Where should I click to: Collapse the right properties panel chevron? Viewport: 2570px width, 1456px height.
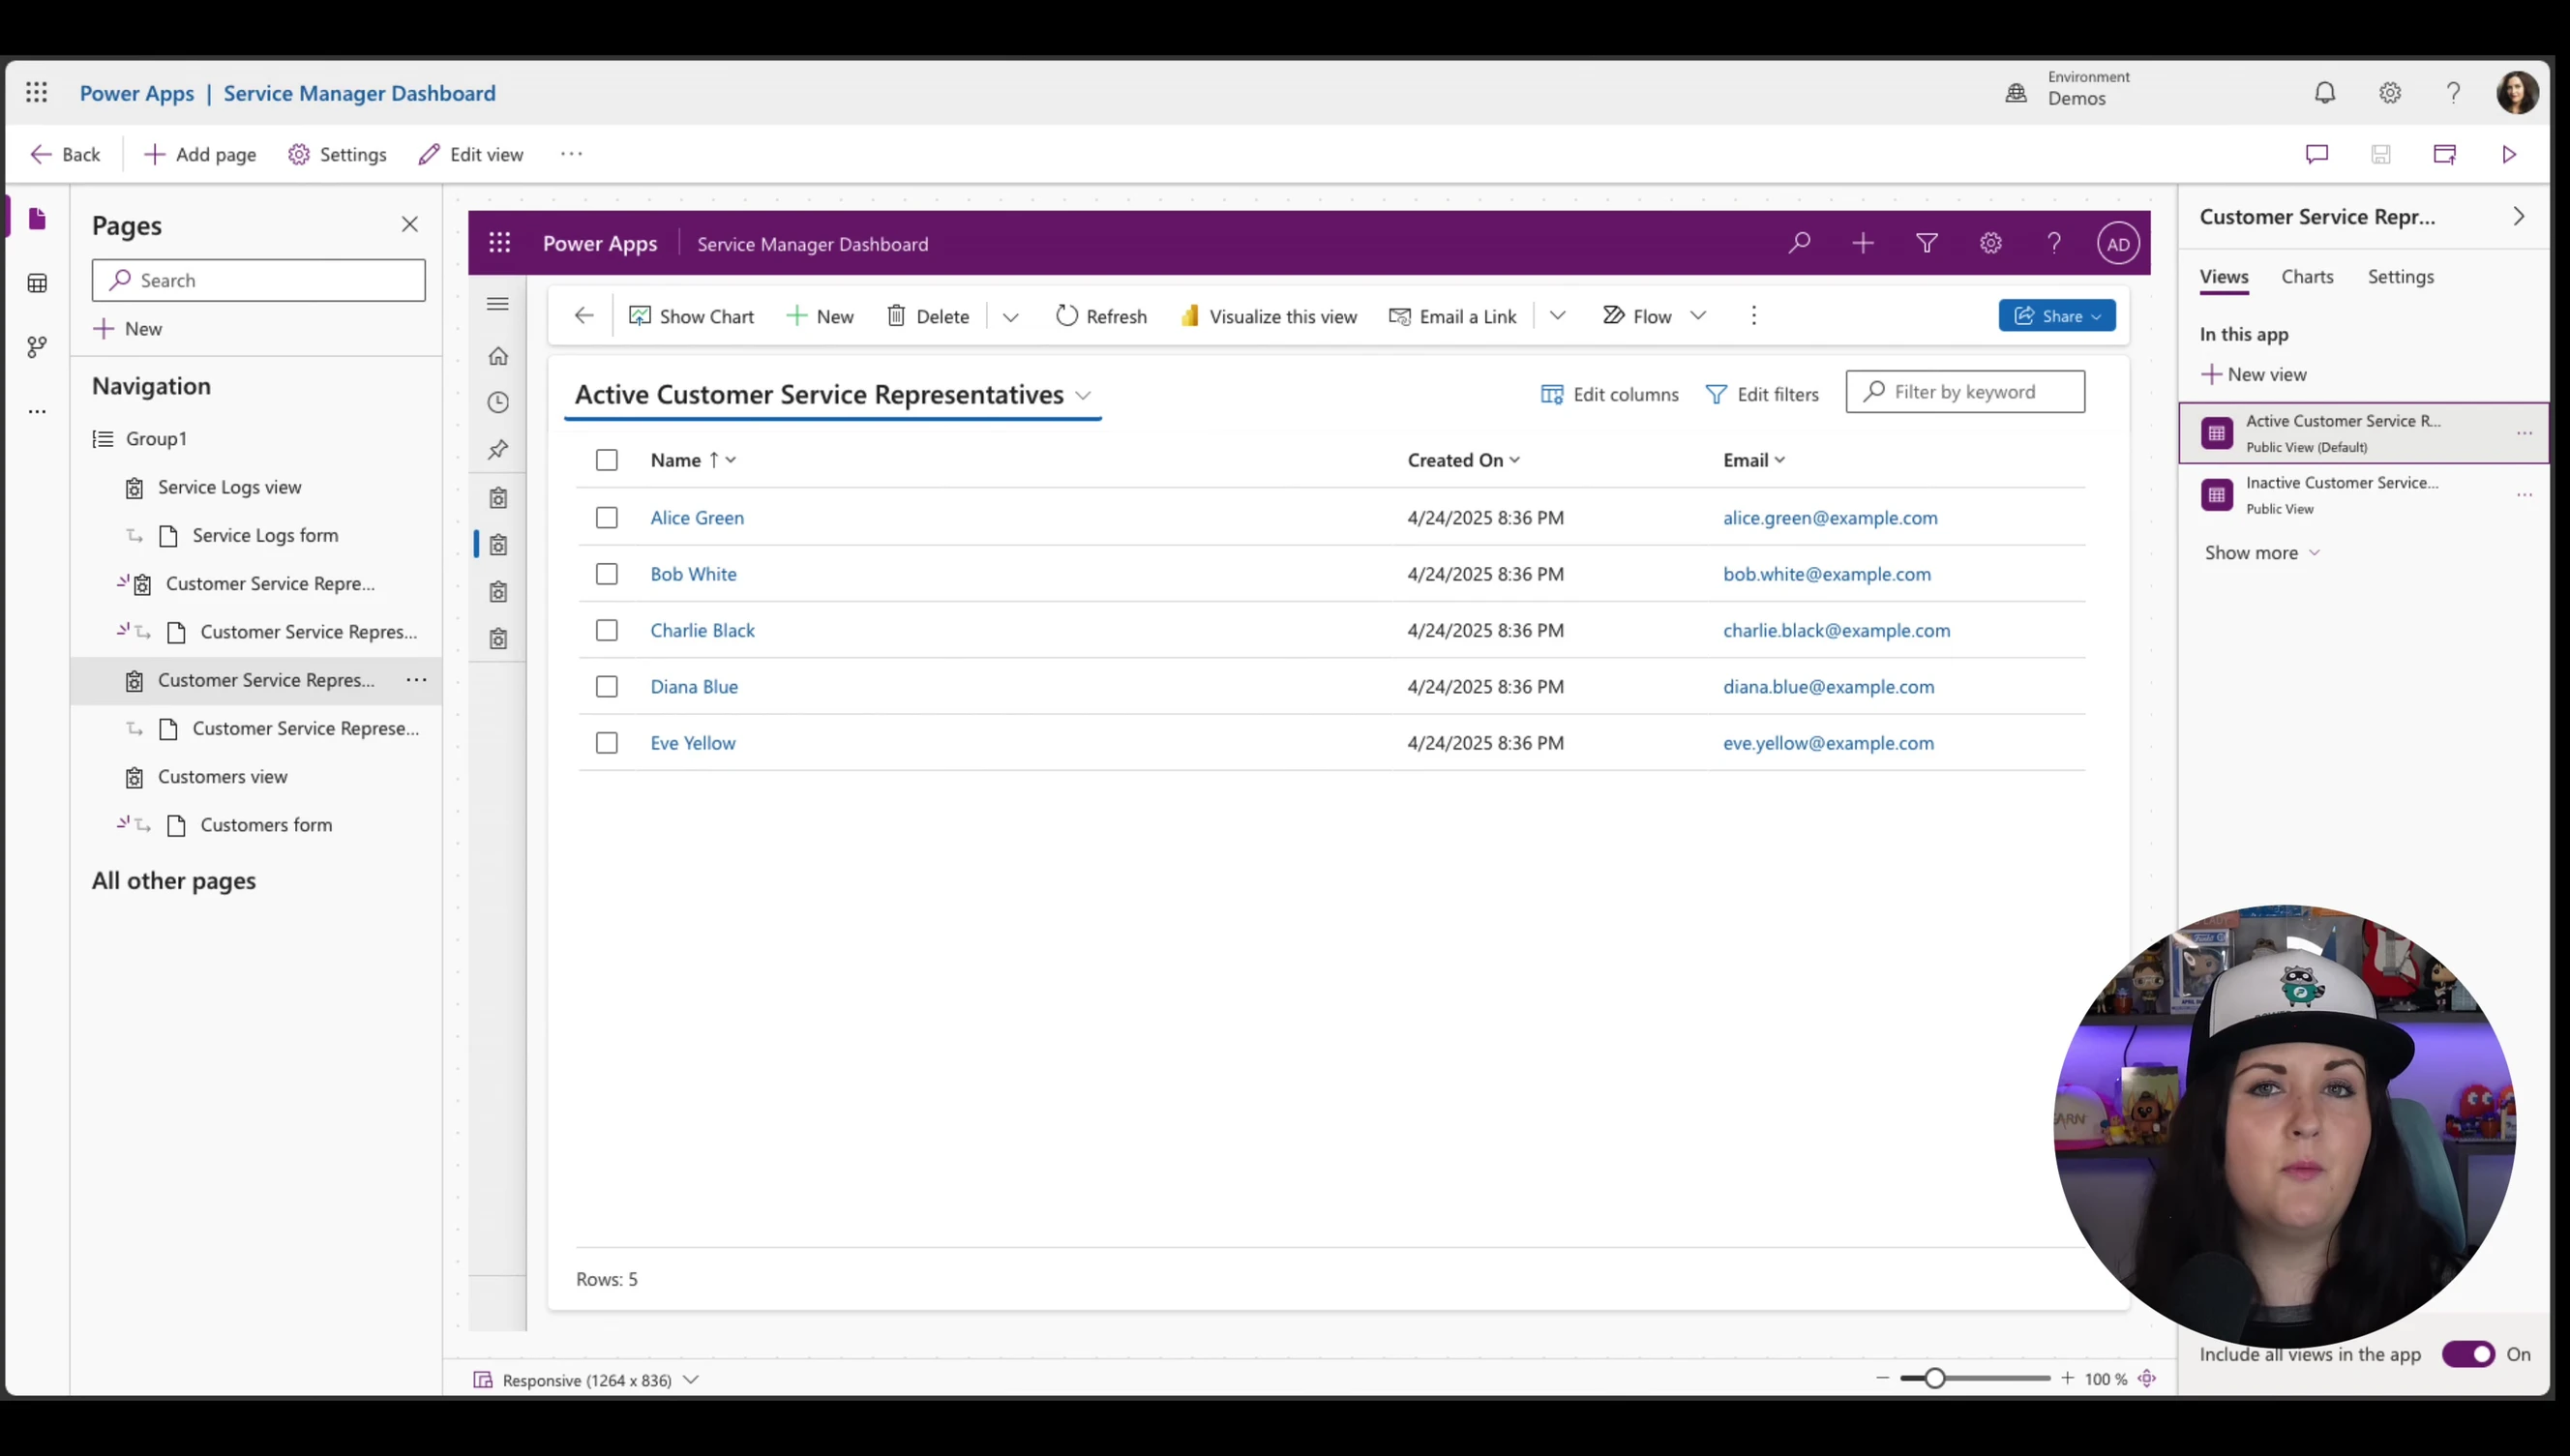tap(2519, 217)
